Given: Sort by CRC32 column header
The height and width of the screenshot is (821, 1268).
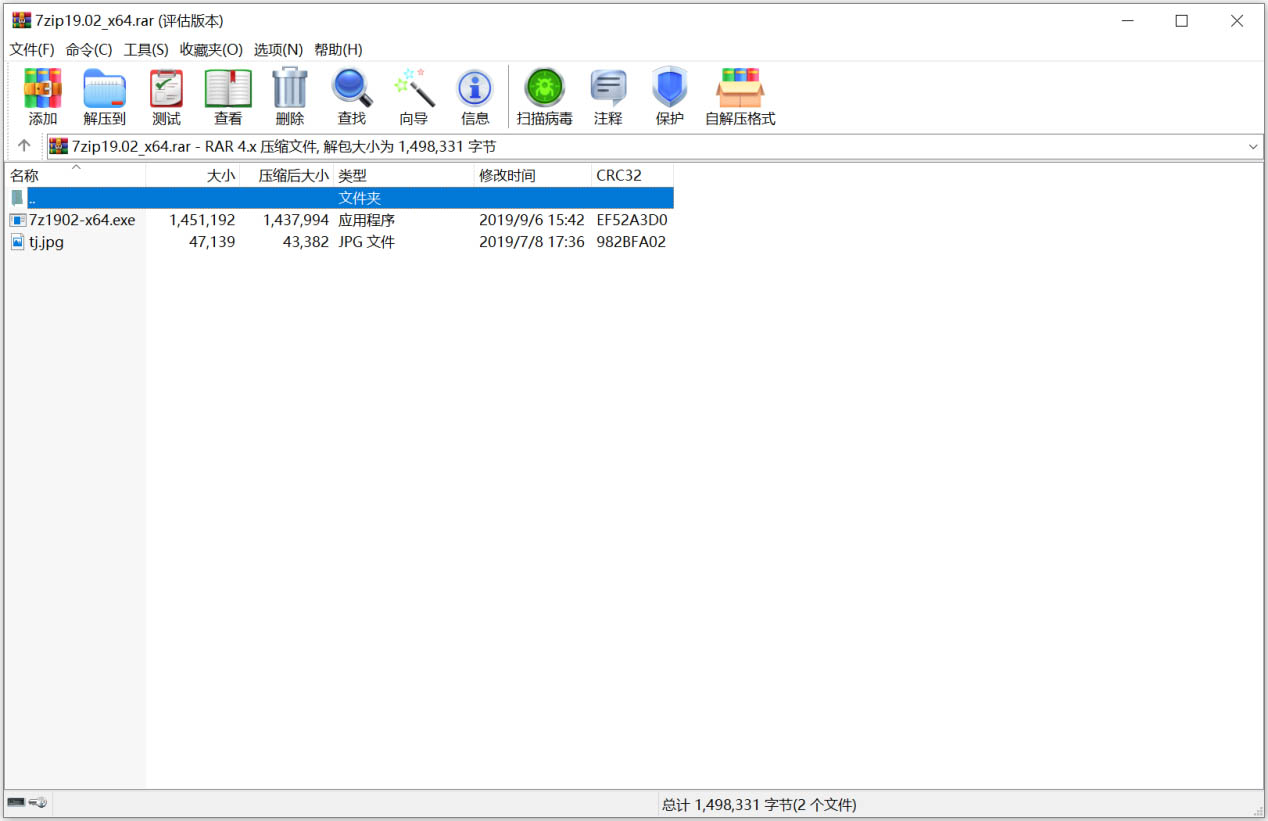Looking at the screenshot, I should pyautogui.click(x=633, y=175).
